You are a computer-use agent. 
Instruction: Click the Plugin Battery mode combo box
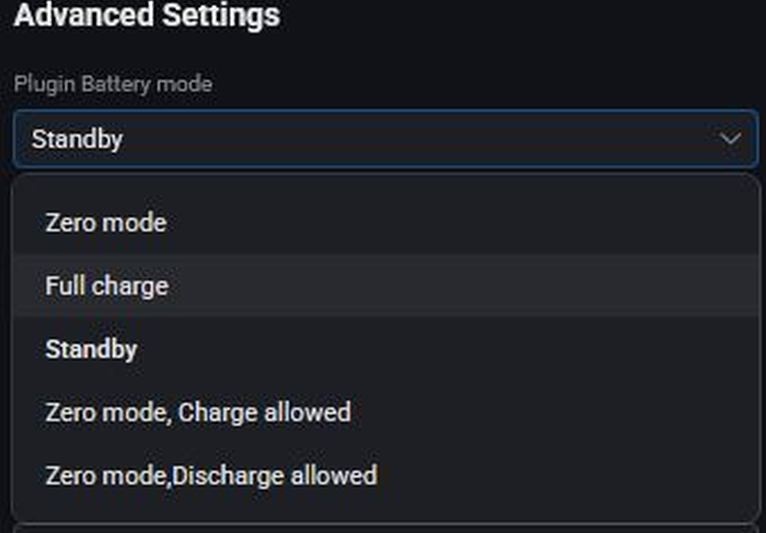(385, 139)
